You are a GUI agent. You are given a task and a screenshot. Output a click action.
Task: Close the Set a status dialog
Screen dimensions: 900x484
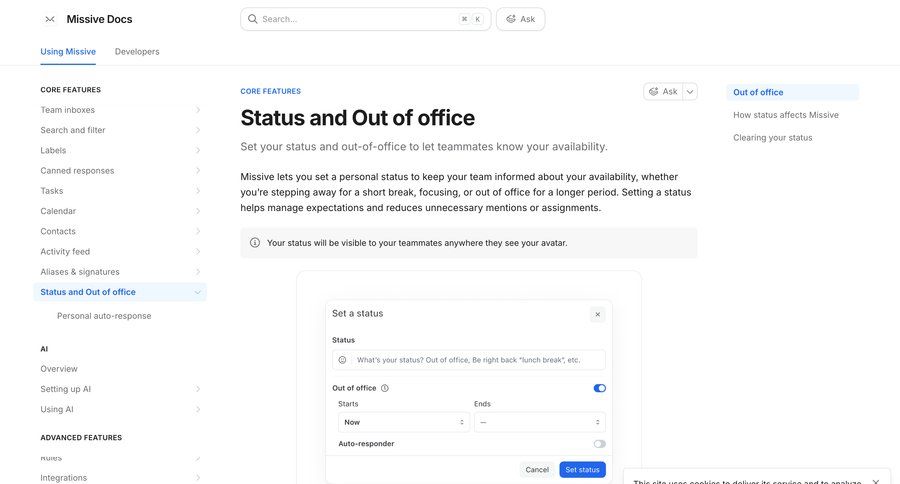tap(598, 314)
